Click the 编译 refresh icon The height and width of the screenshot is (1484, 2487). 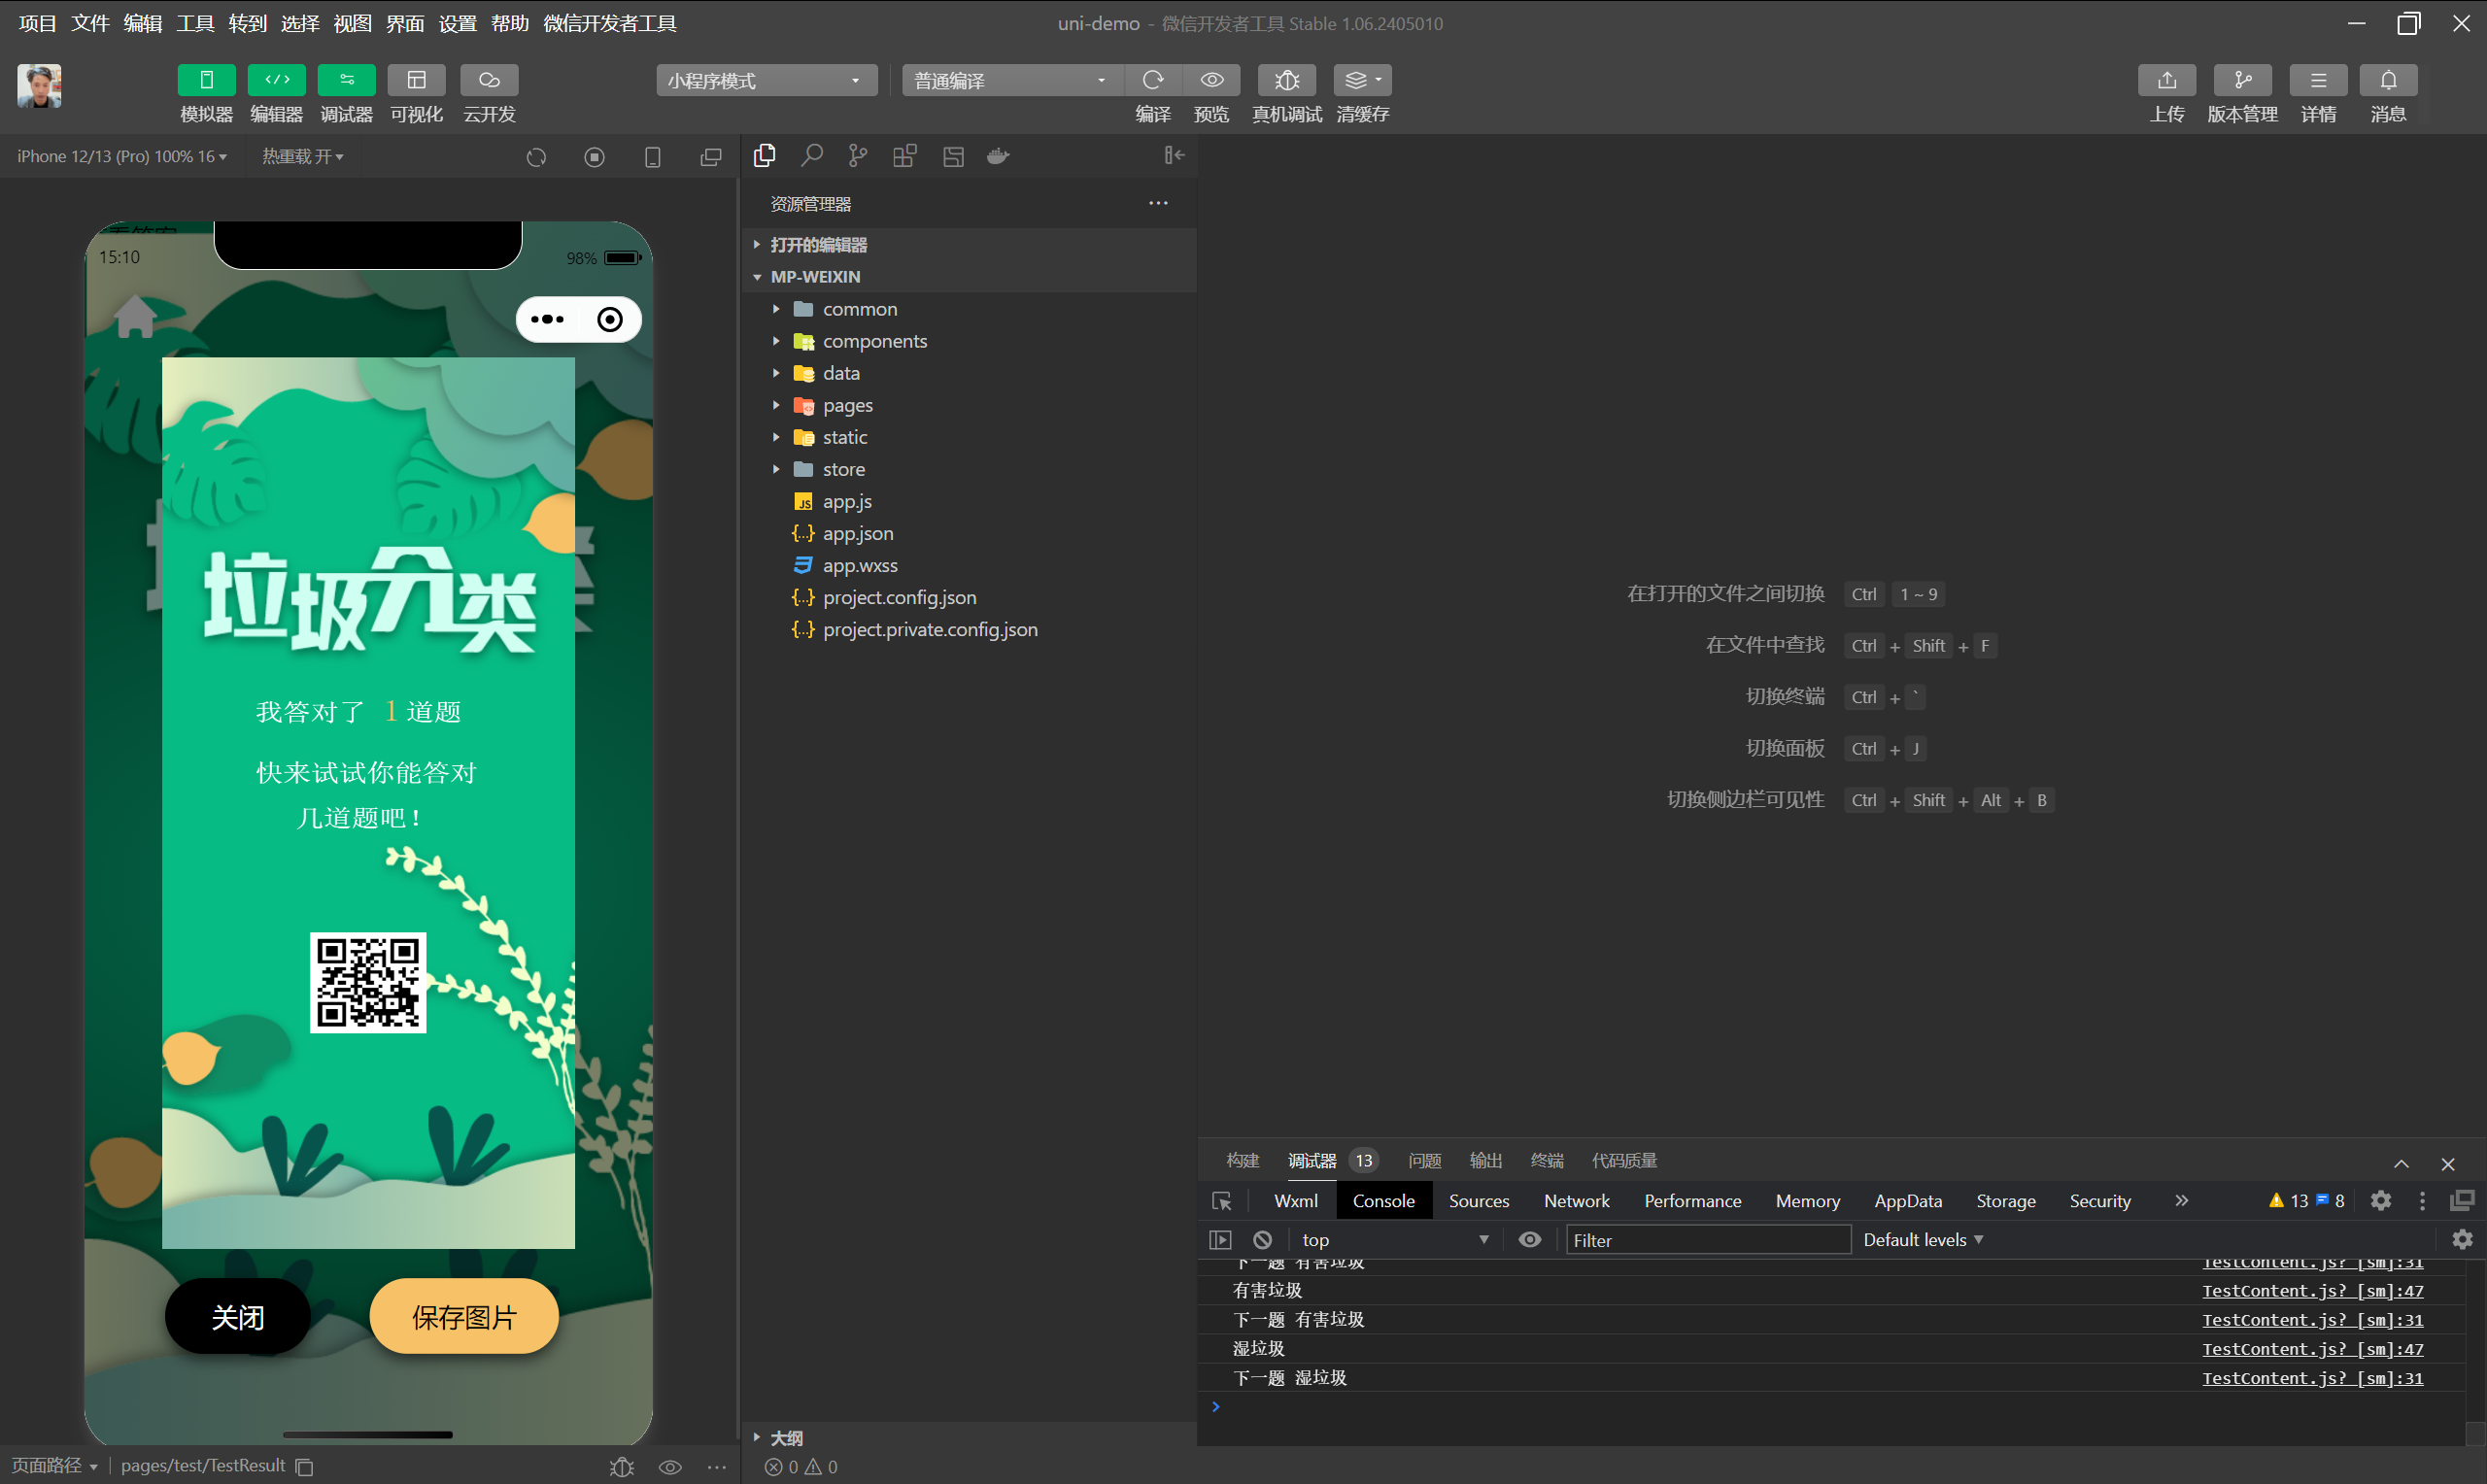[x=1152, y=80]
